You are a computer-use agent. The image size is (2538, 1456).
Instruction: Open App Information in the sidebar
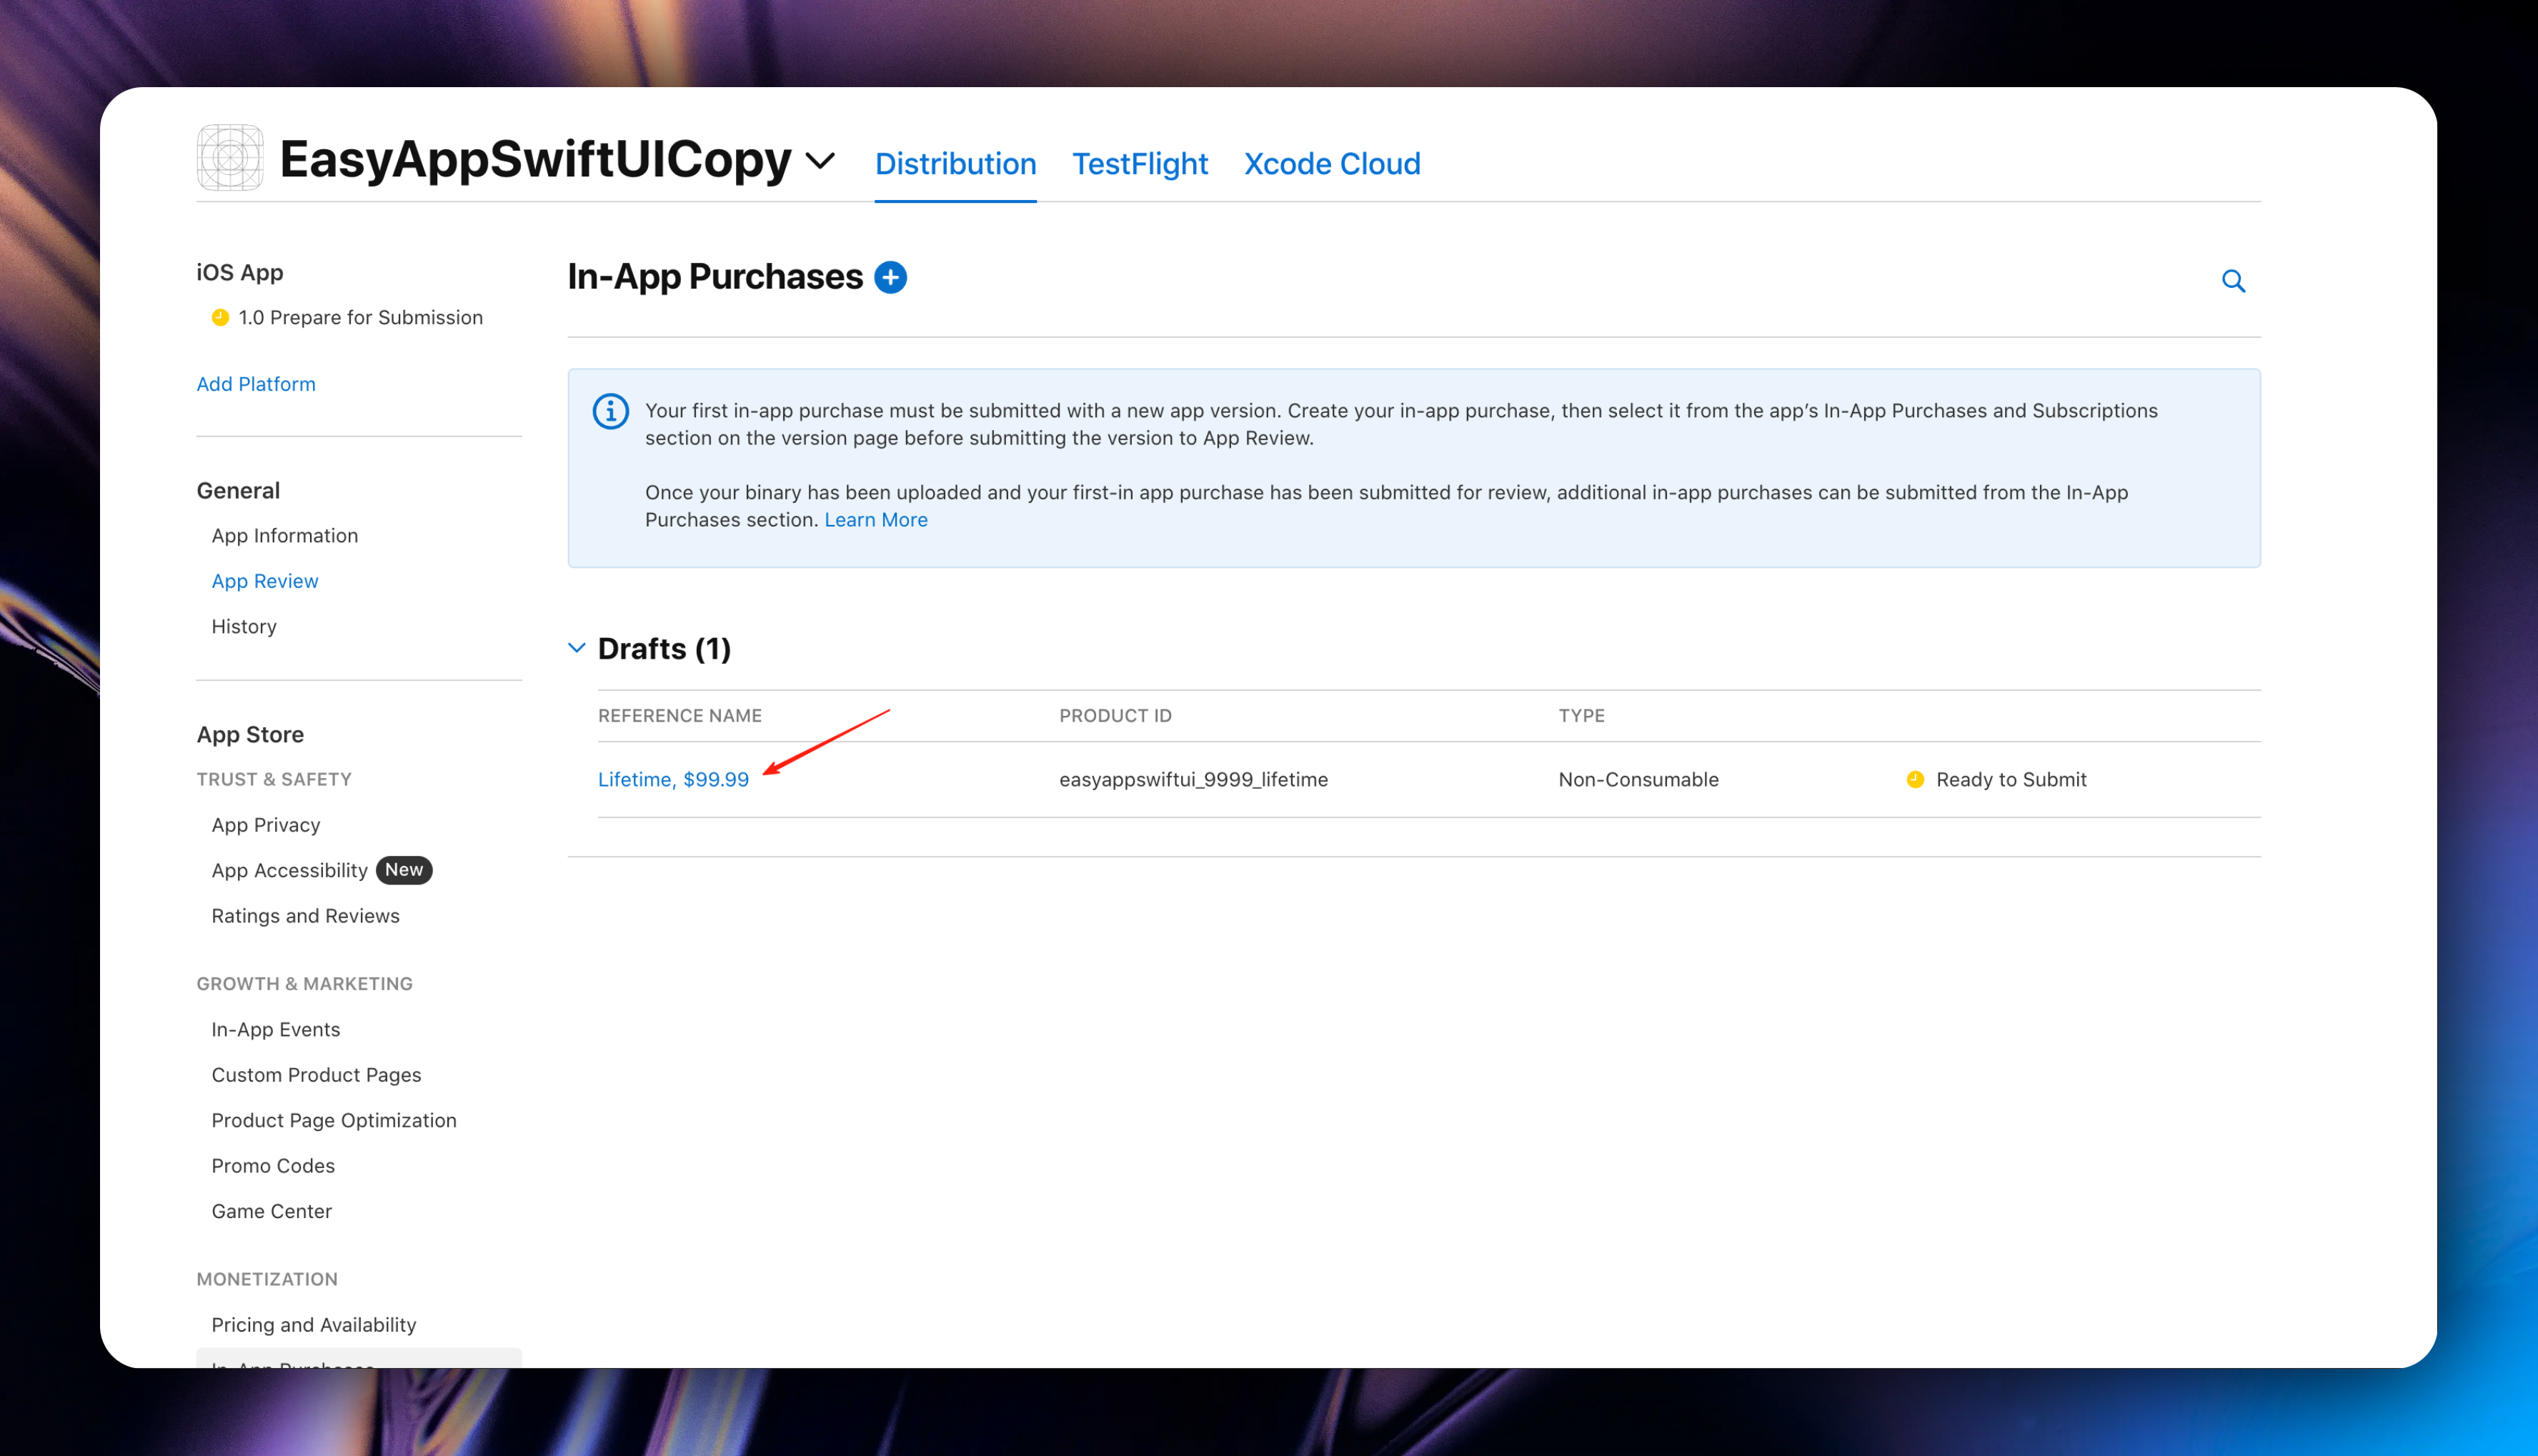pyautogui.click(x=285, y=536)
